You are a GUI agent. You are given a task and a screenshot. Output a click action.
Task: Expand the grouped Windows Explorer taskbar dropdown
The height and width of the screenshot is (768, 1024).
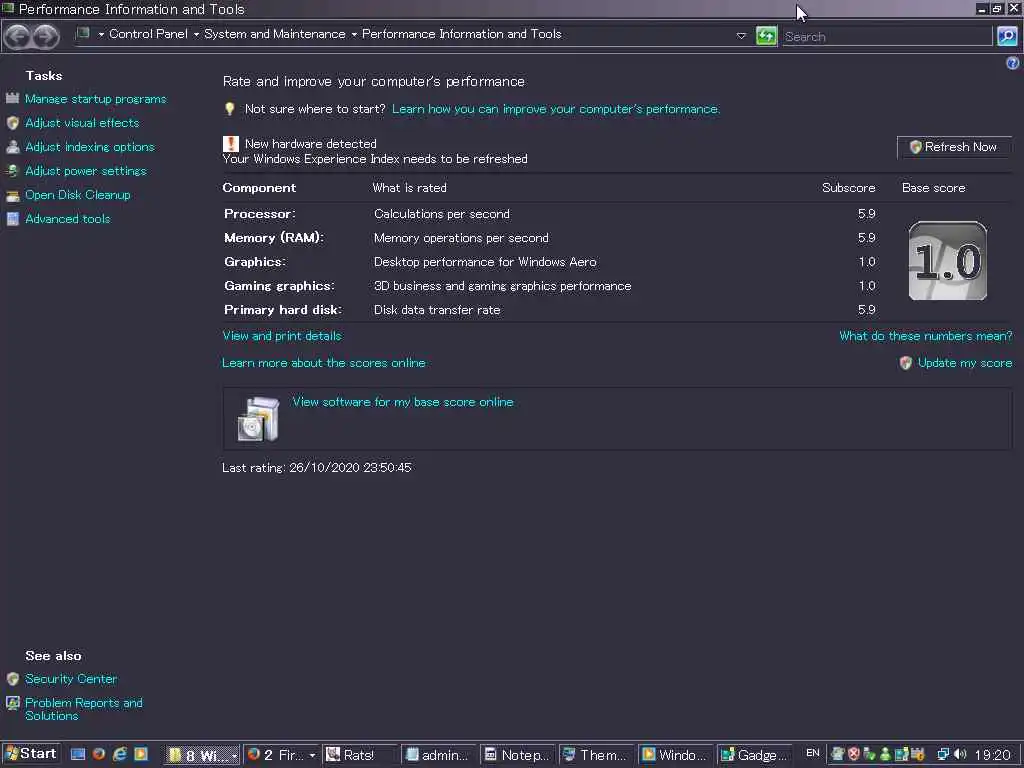234,756
